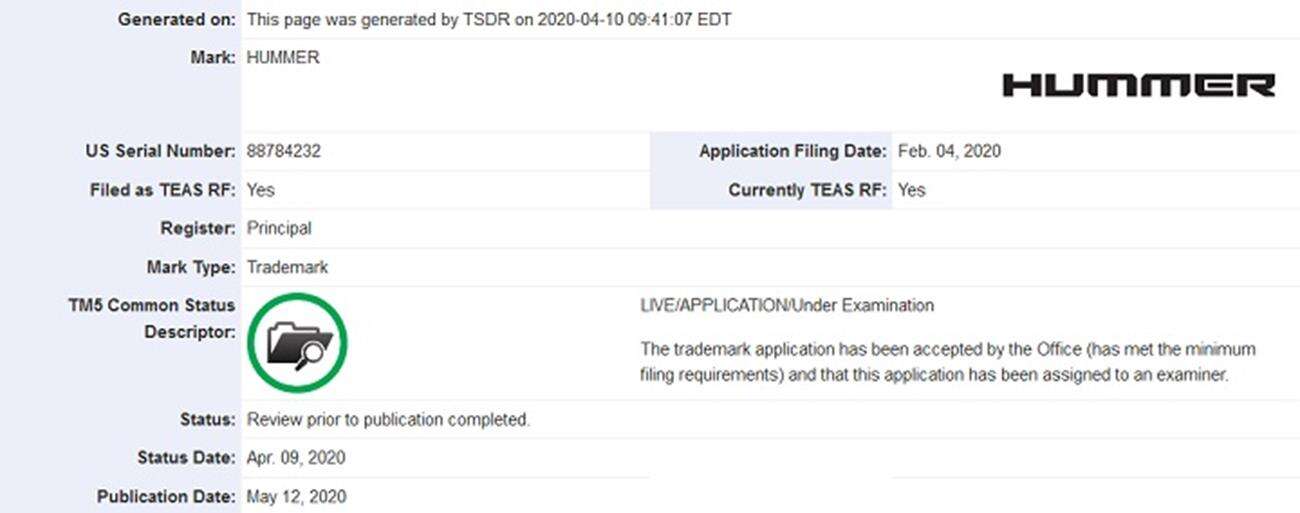This screenshot has width=1300, height=513.
Task: Click the "Generated on:" label
Action: 177,20
